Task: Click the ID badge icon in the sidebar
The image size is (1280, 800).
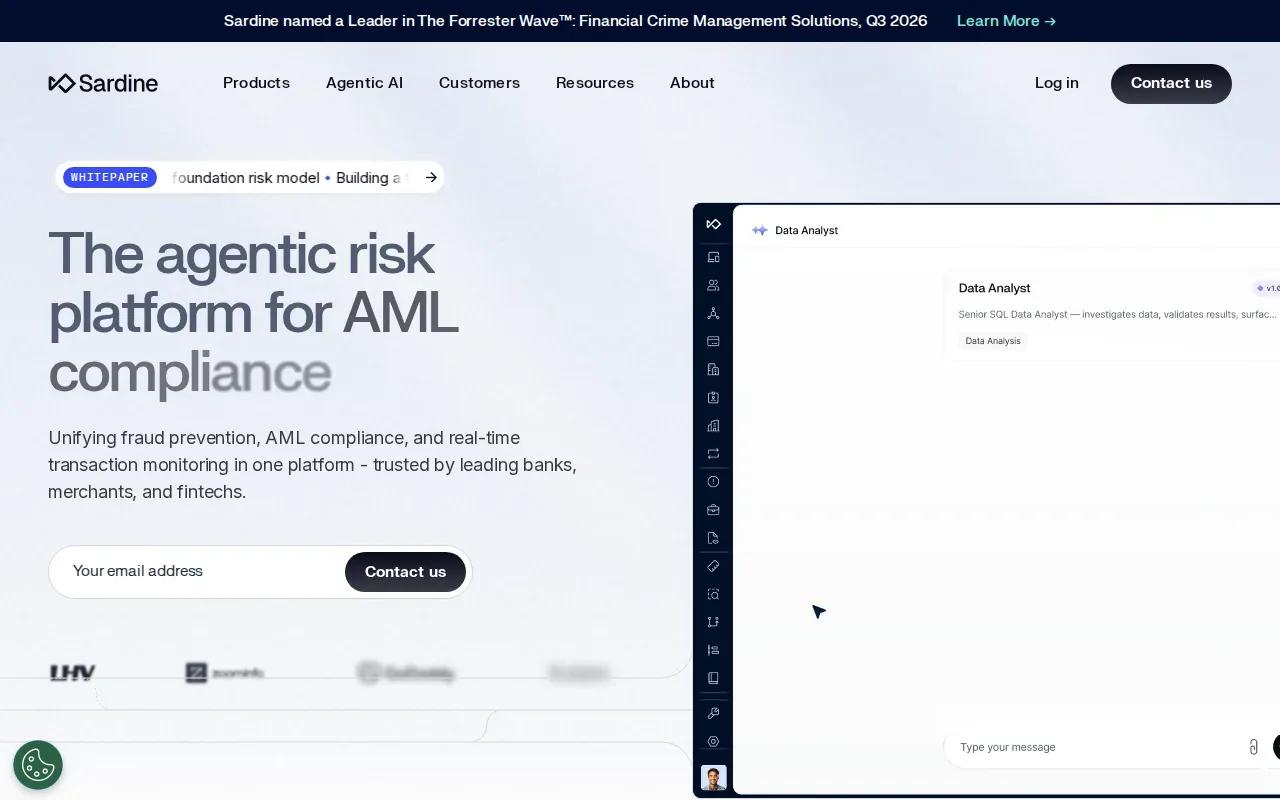Action: tap(713, 397)
